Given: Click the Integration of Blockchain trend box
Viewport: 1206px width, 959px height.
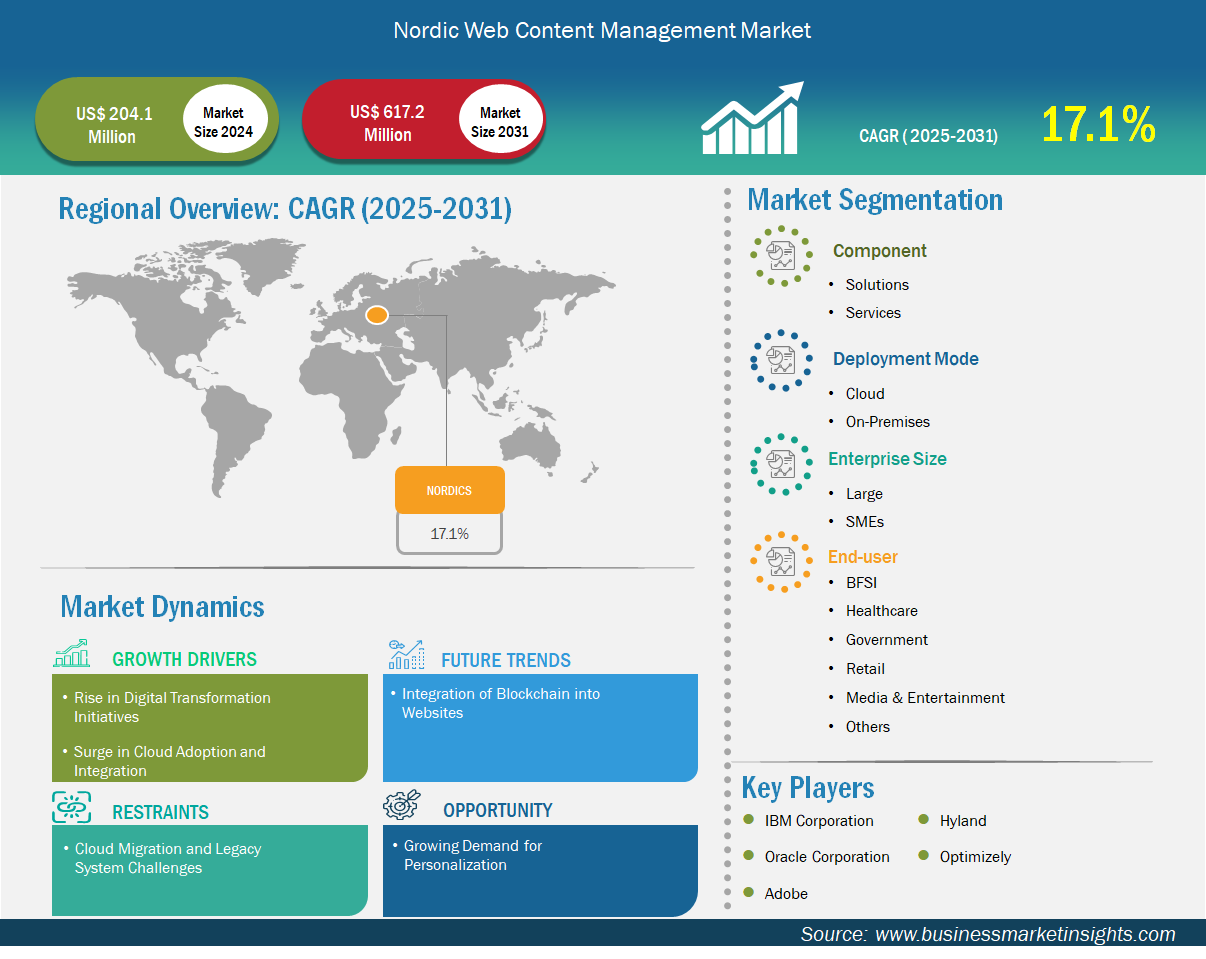Looking at the screenshot, I should 540,727.
